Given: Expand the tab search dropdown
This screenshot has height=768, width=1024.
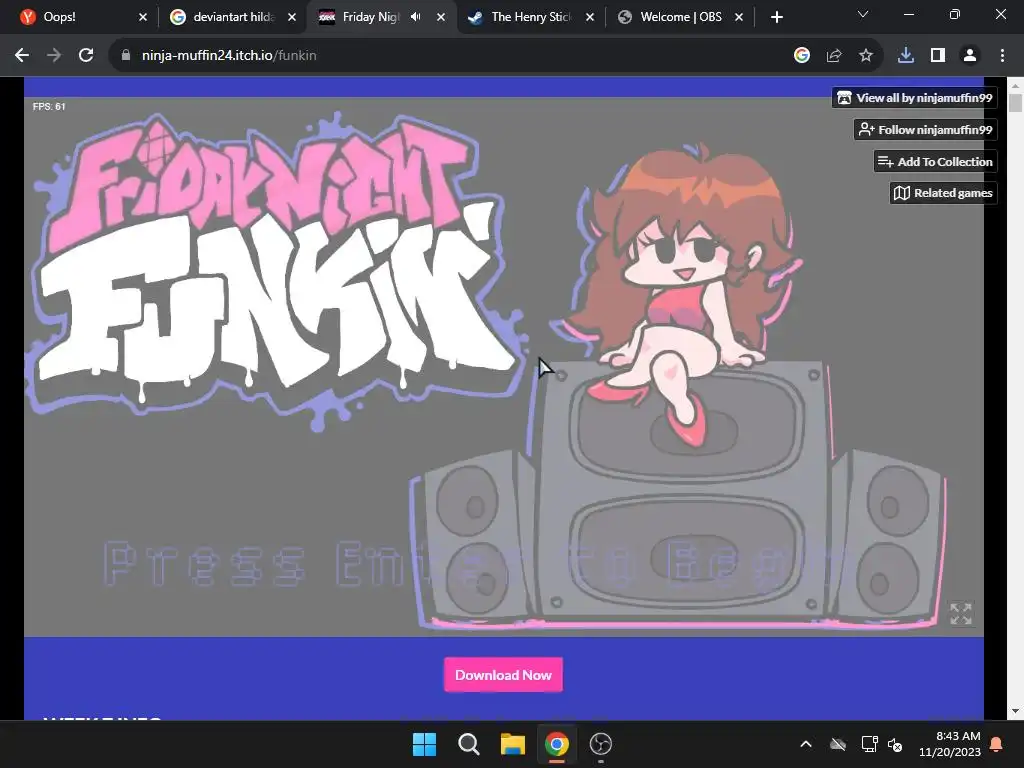Looking at the screenshot, I should click(x=863, y=14).
